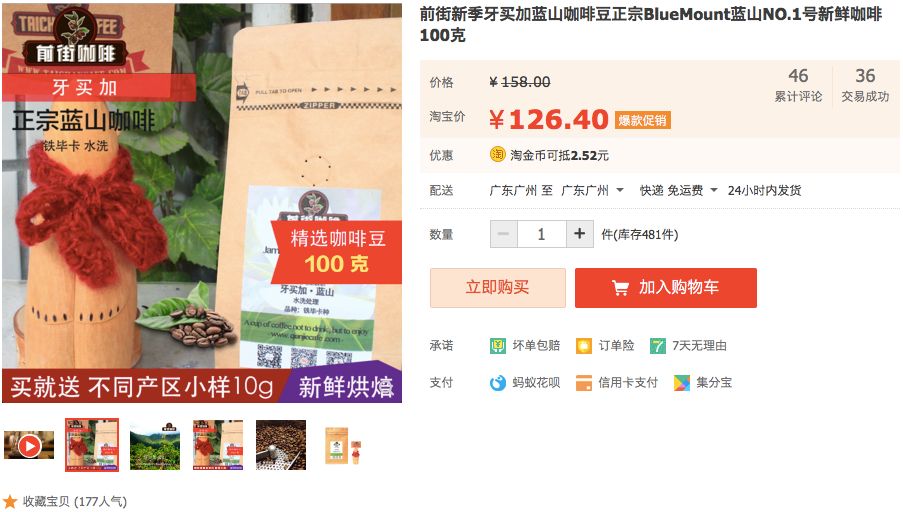Click the Taojinbi gold coin icon
The height and width of the screenshot is (512, 903).
tap(498, 154)
